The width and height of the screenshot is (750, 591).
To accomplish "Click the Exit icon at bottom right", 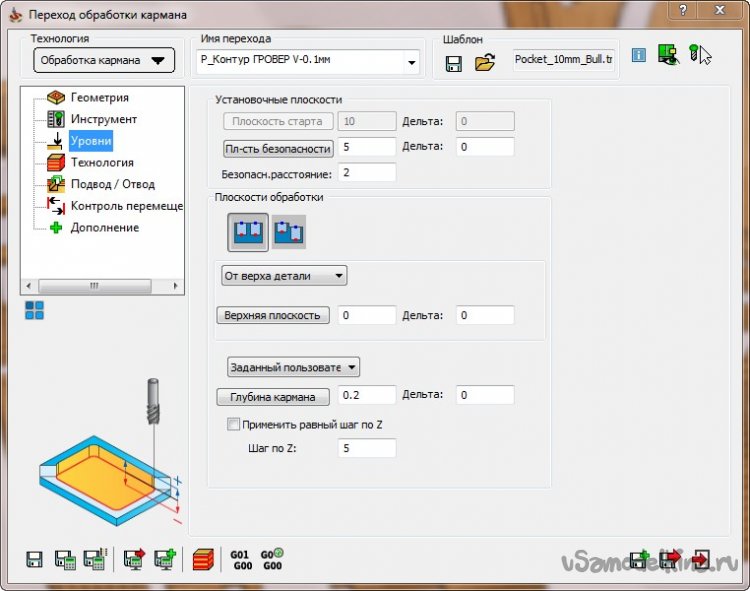I will click(702, 559).
